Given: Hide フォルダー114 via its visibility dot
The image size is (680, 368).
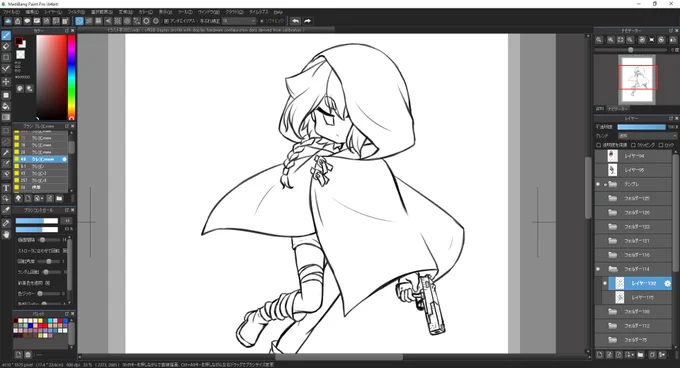Looking at the screenshot, I should (x=598, y=269).
